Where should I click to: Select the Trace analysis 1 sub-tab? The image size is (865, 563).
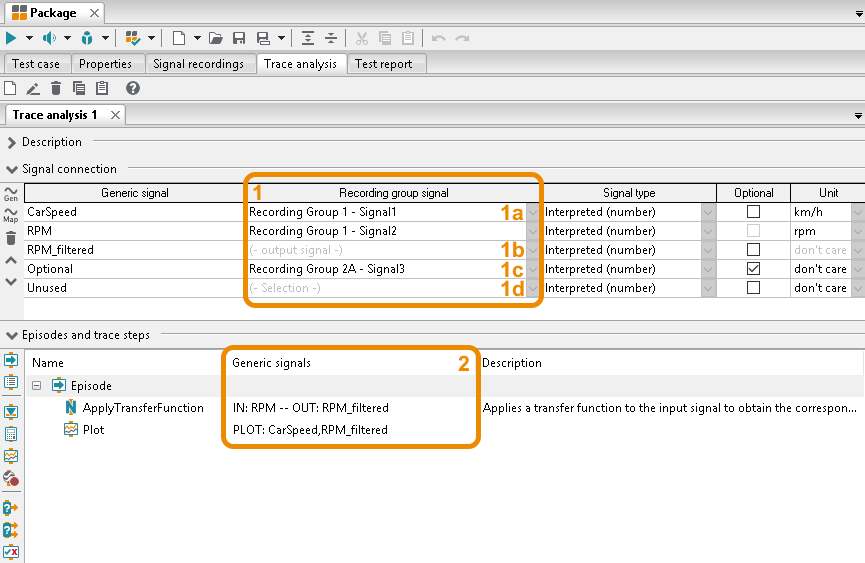coord(55,115)
